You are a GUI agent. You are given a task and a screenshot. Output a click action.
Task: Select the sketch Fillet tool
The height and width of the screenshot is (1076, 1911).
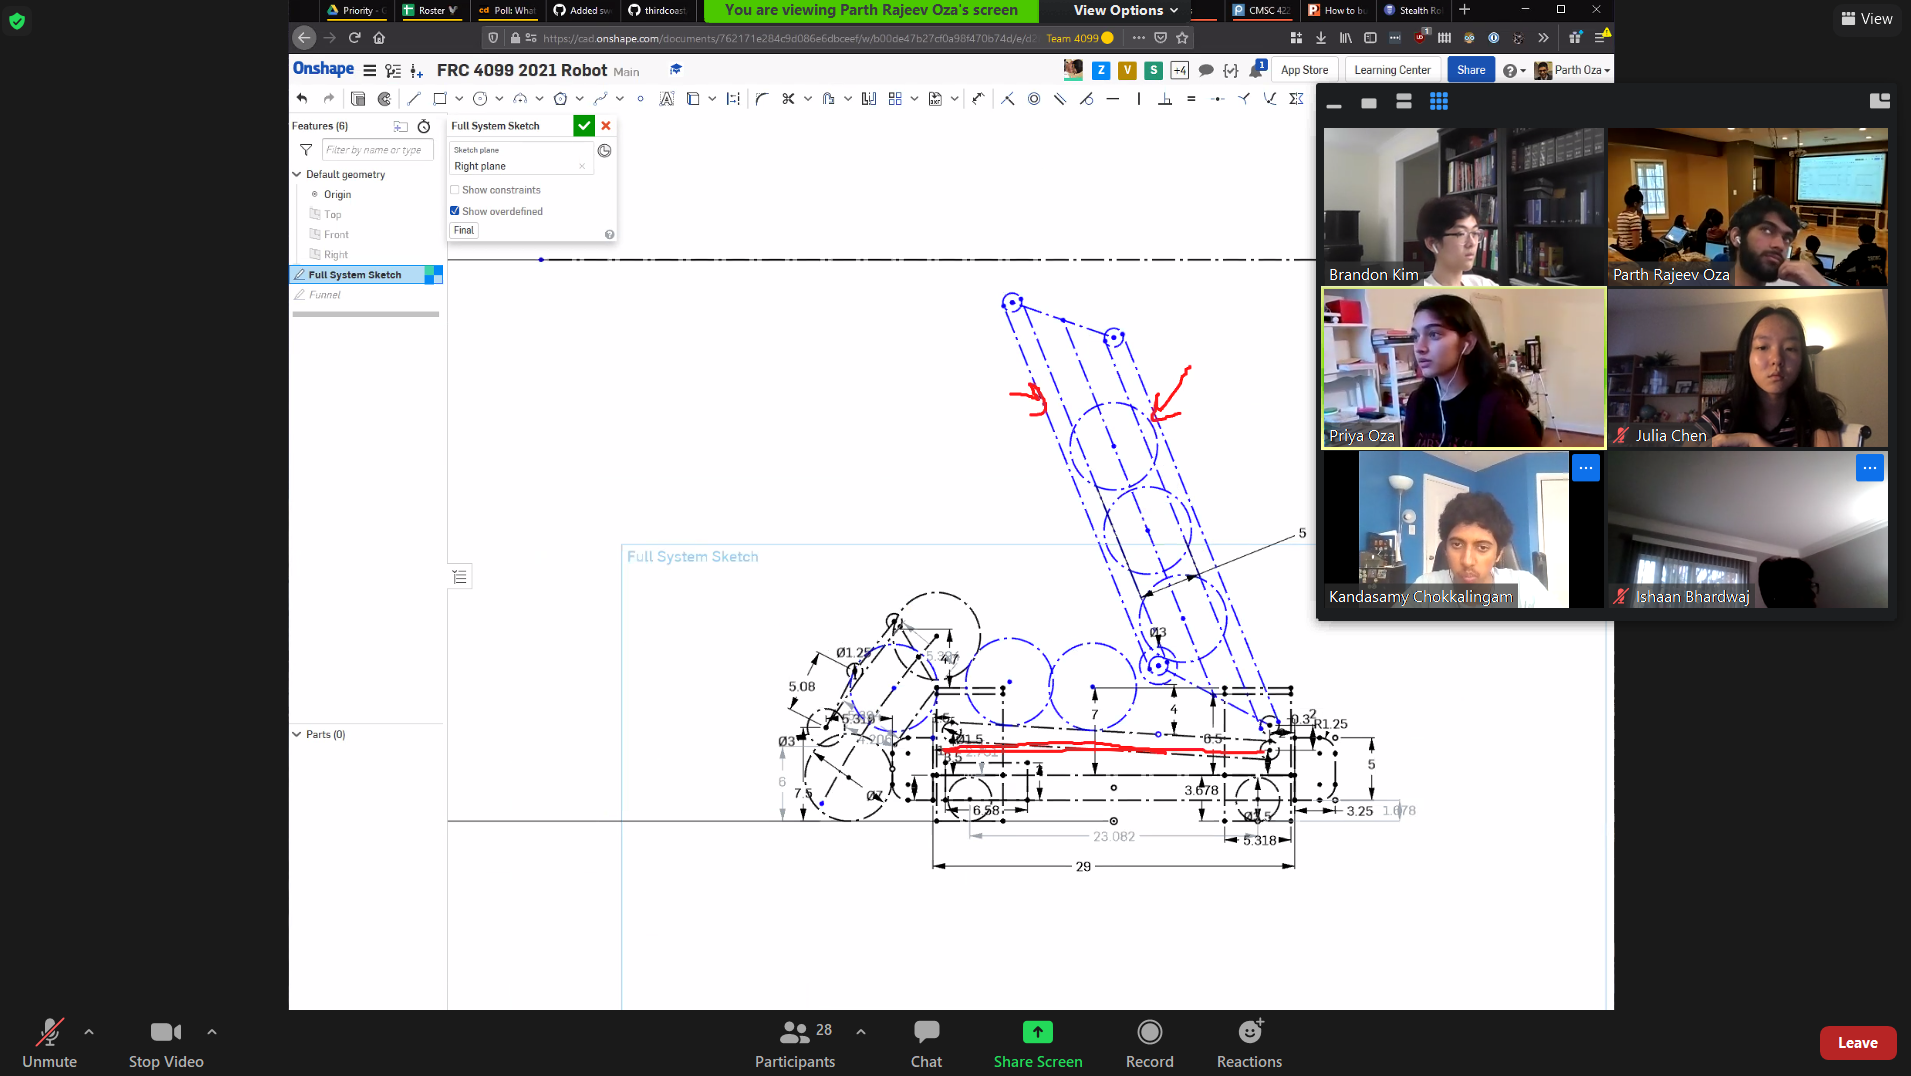coord(762,99)
